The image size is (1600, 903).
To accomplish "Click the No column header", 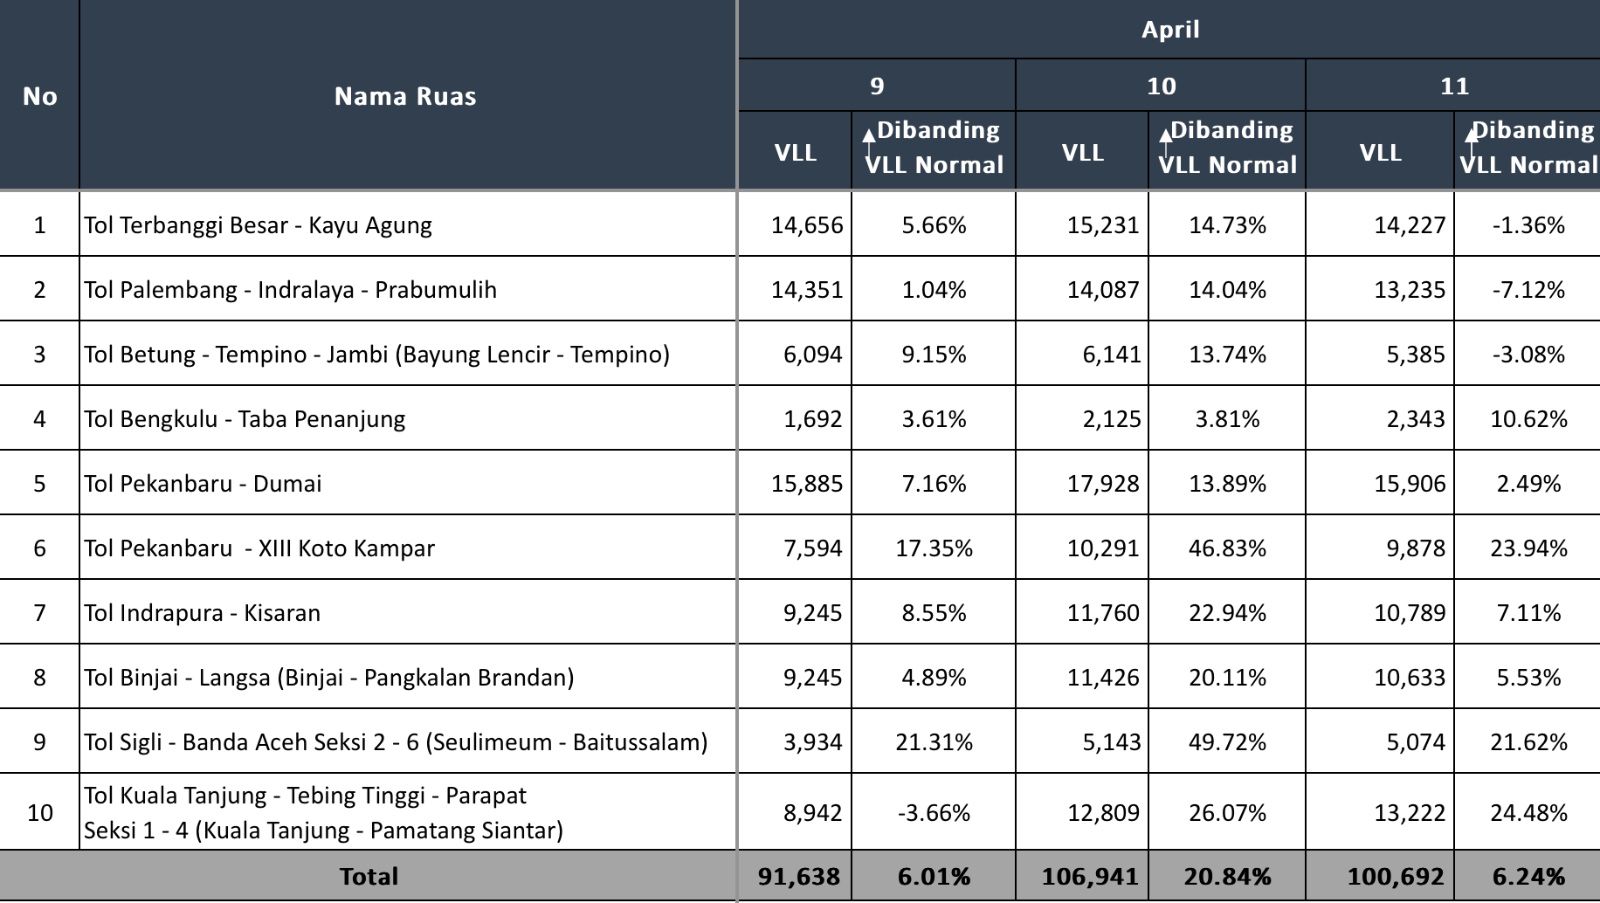I will (40, 96).
